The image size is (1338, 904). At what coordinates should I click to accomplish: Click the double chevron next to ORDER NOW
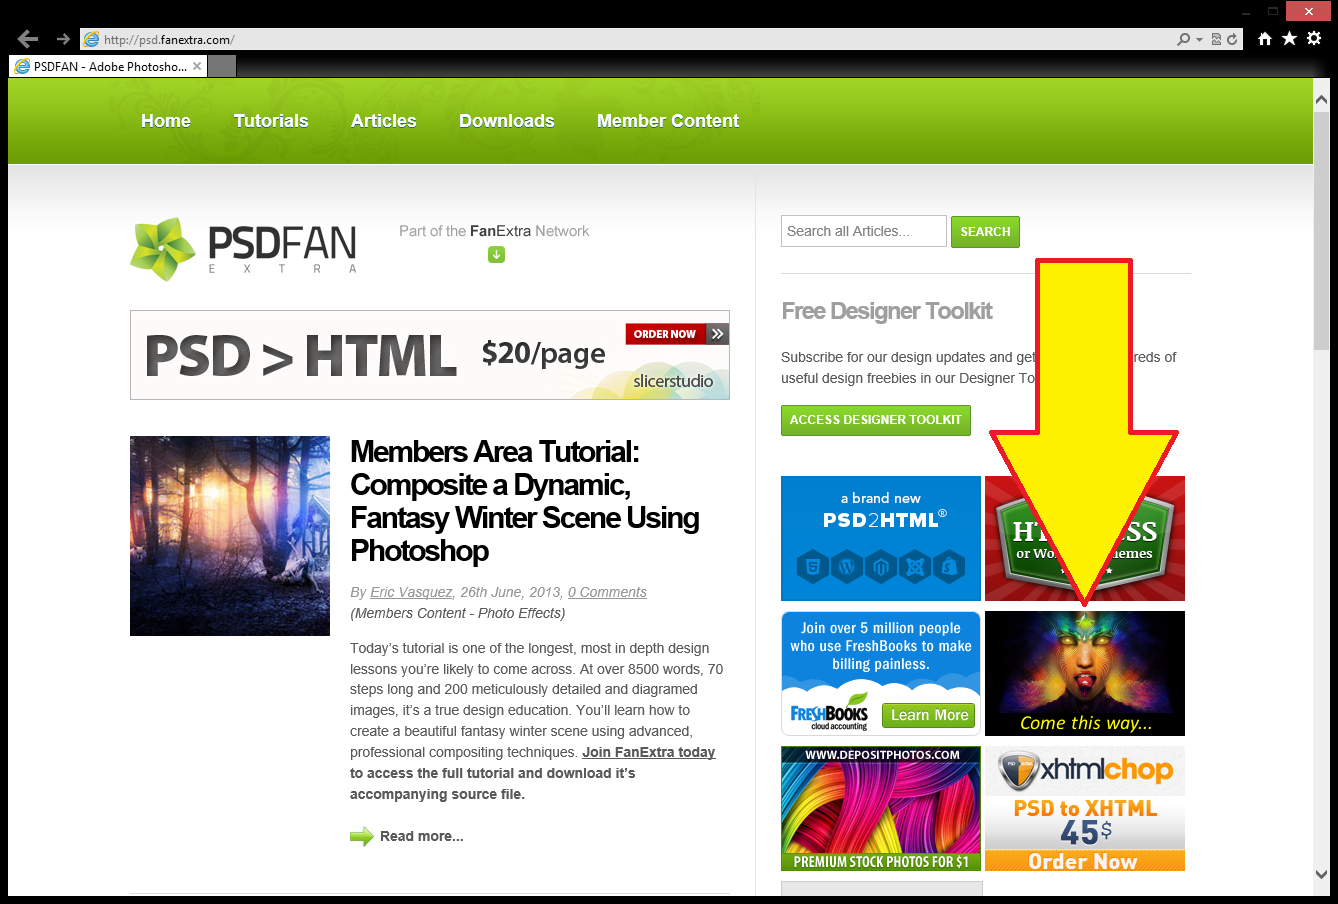pyautogui.click(x=718, y=334)
